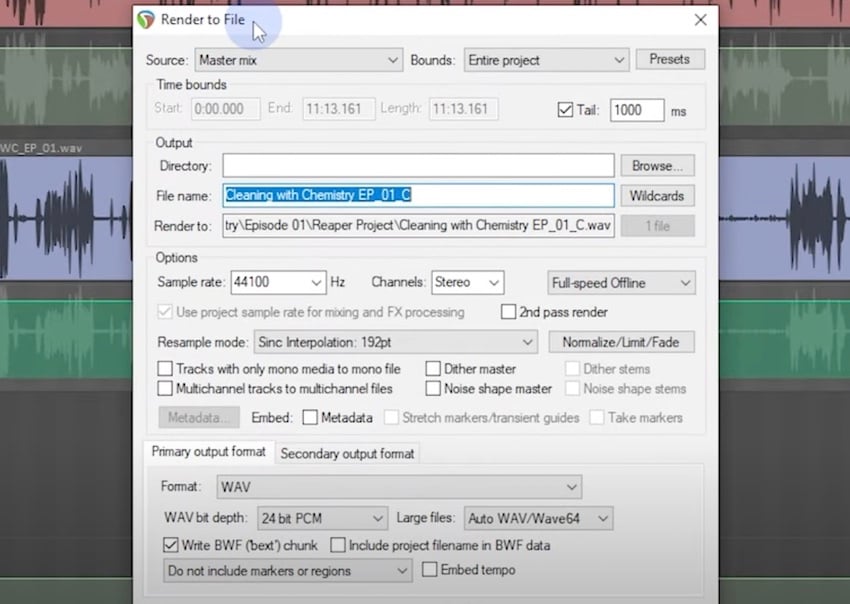Click the Render to path field

click(418, 226)
